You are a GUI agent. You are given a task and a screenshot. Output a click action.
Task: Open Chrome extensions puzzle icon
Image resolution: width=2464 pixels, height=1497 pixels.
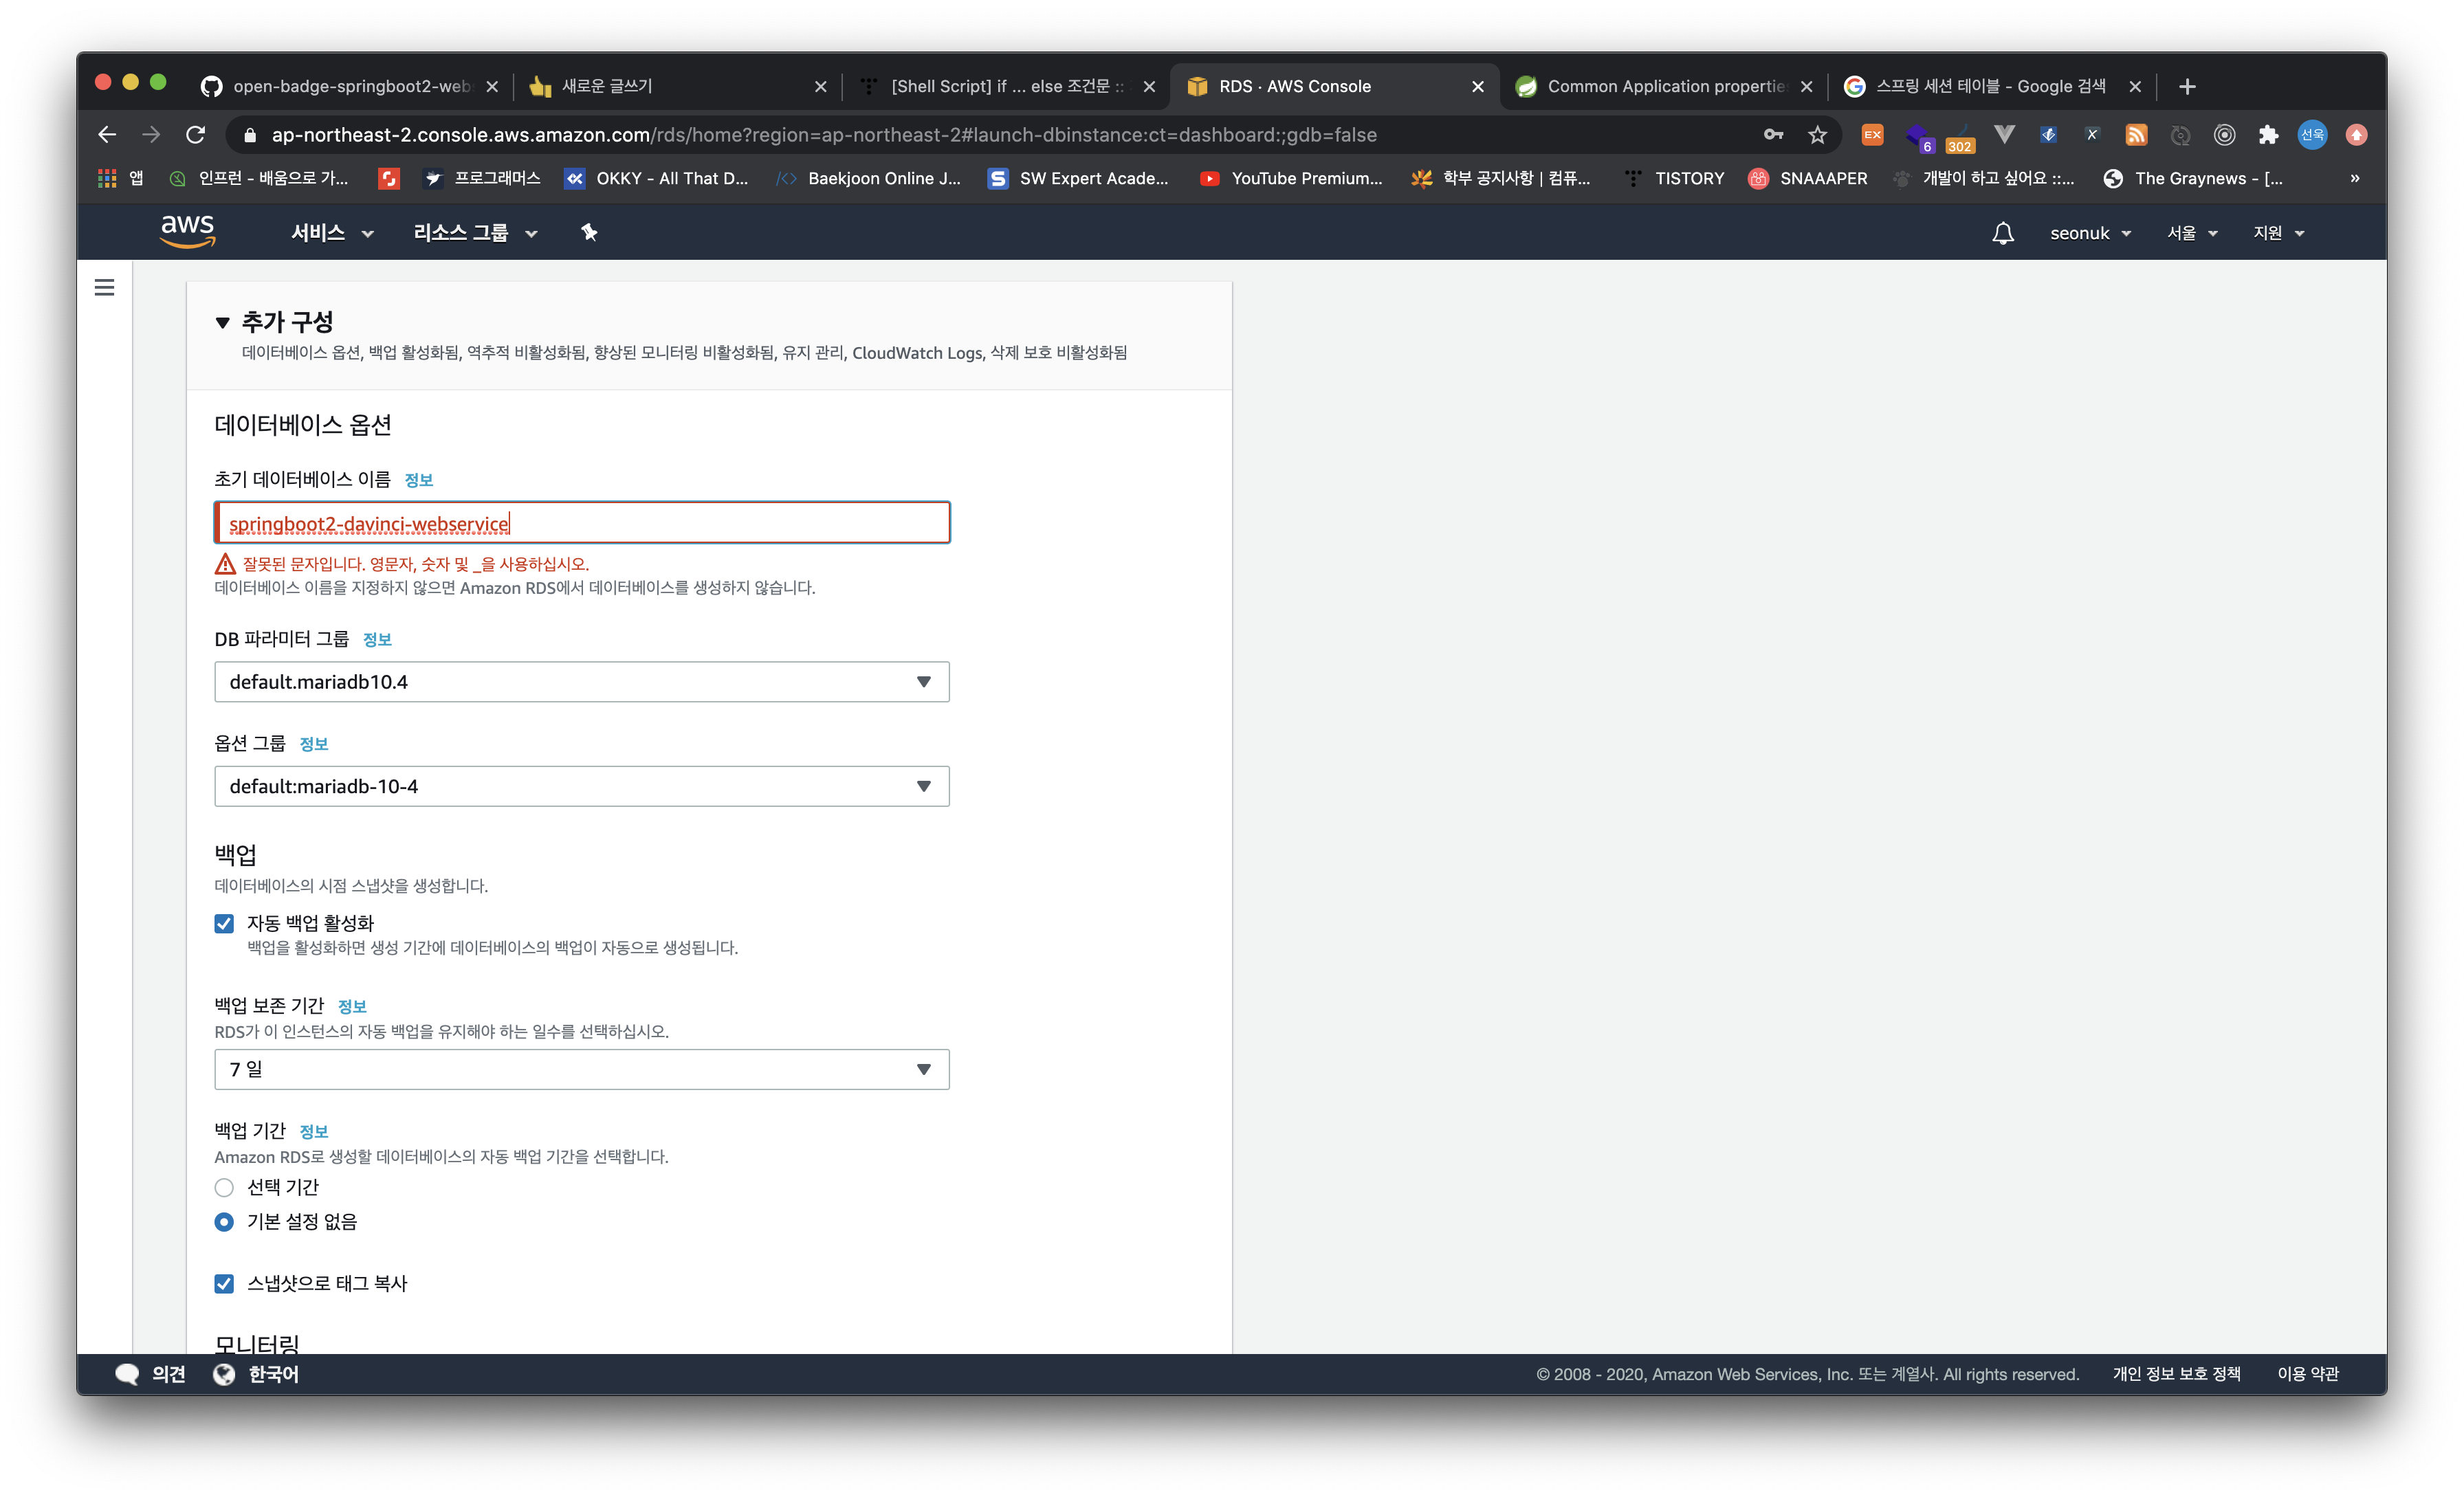tap(2268, 134)
